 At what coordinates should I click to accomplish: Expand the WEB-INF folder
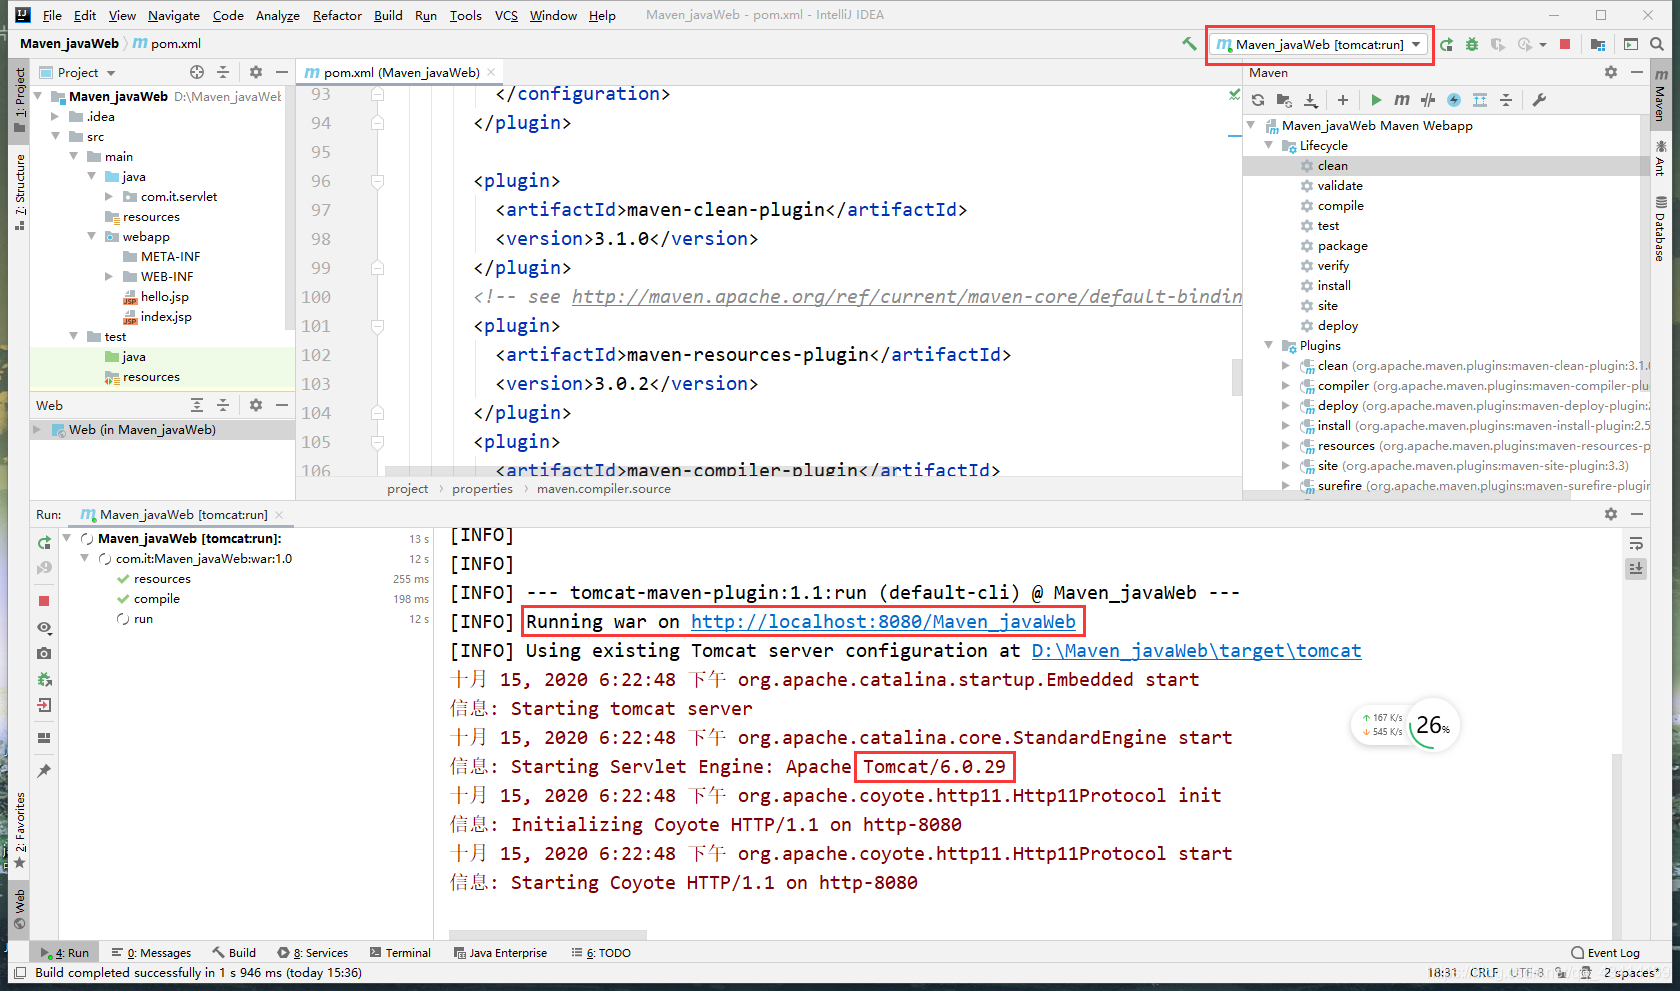tap(109, 277)
